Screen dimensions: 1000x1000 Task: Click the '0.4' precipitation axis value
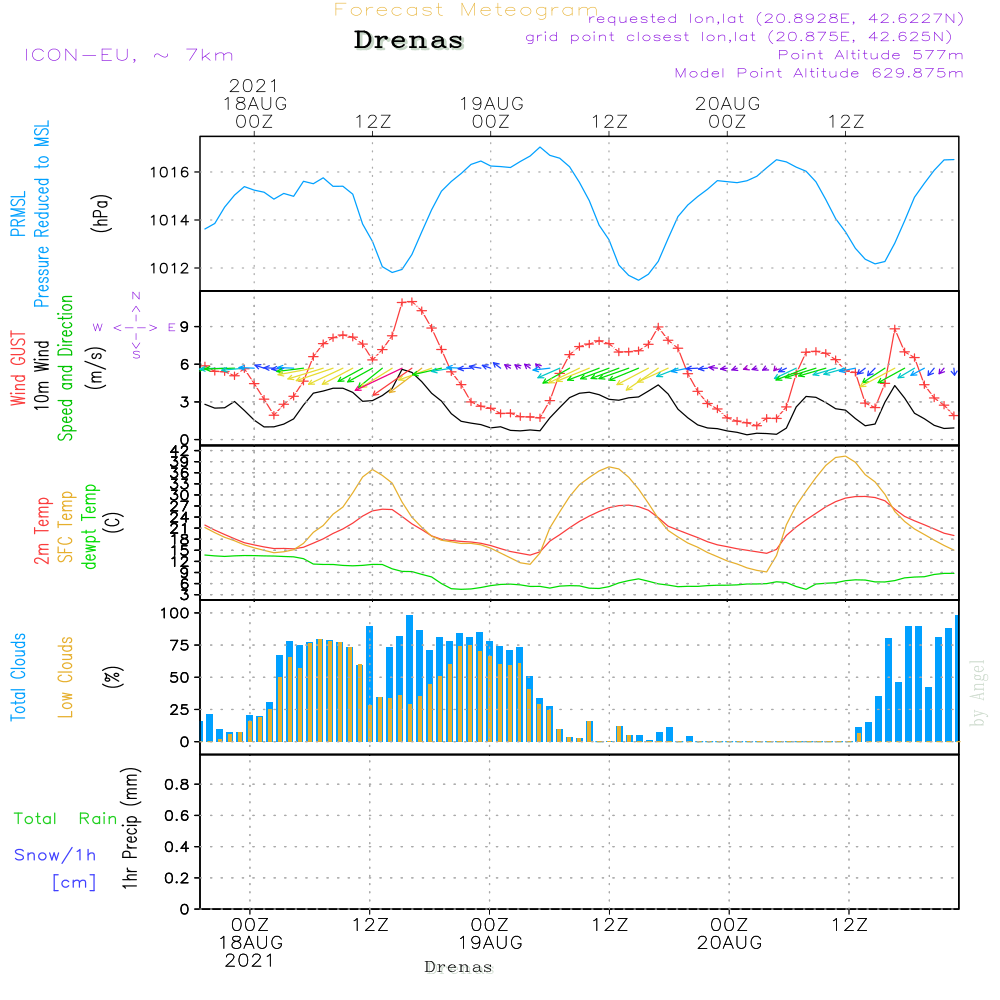pyautogui.click(x=177, y=848)
